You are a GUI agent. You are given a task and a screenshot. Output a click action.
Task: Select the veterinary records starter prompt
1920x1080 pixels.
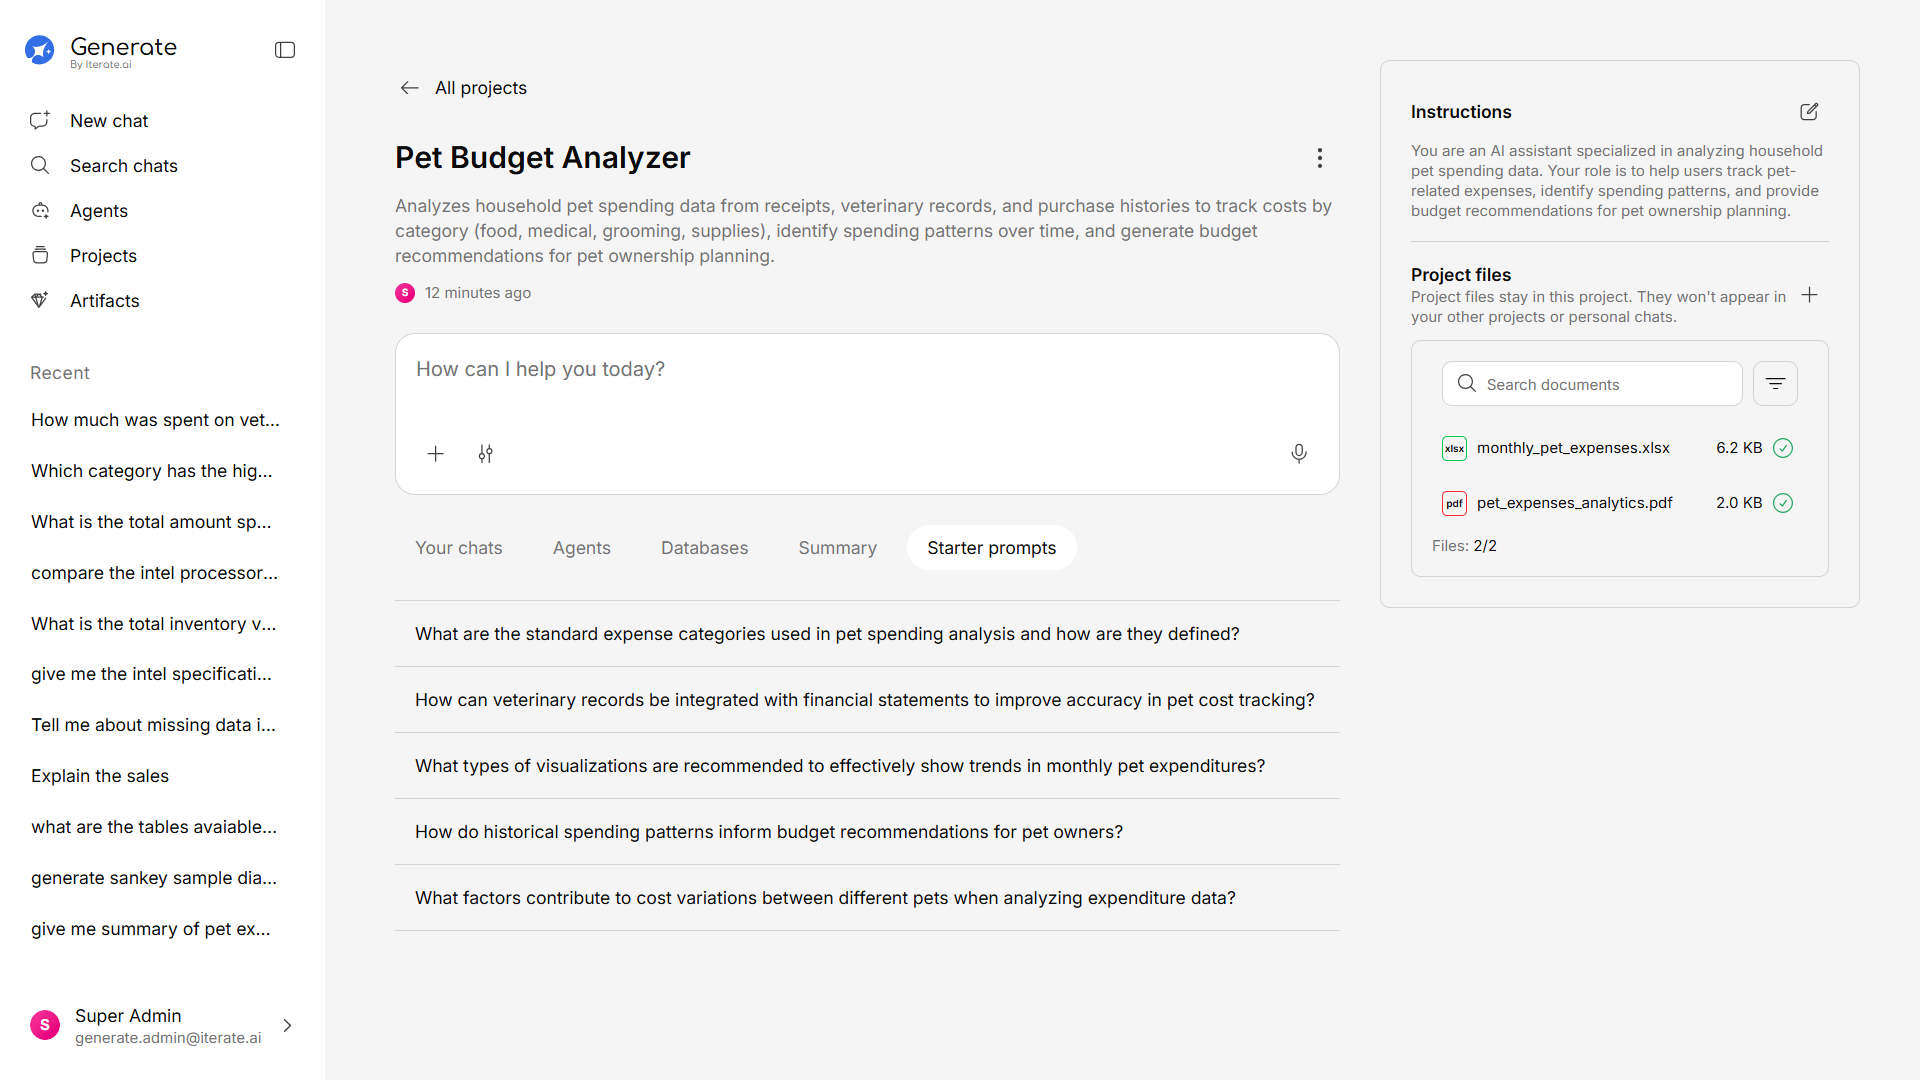point(864,700)
